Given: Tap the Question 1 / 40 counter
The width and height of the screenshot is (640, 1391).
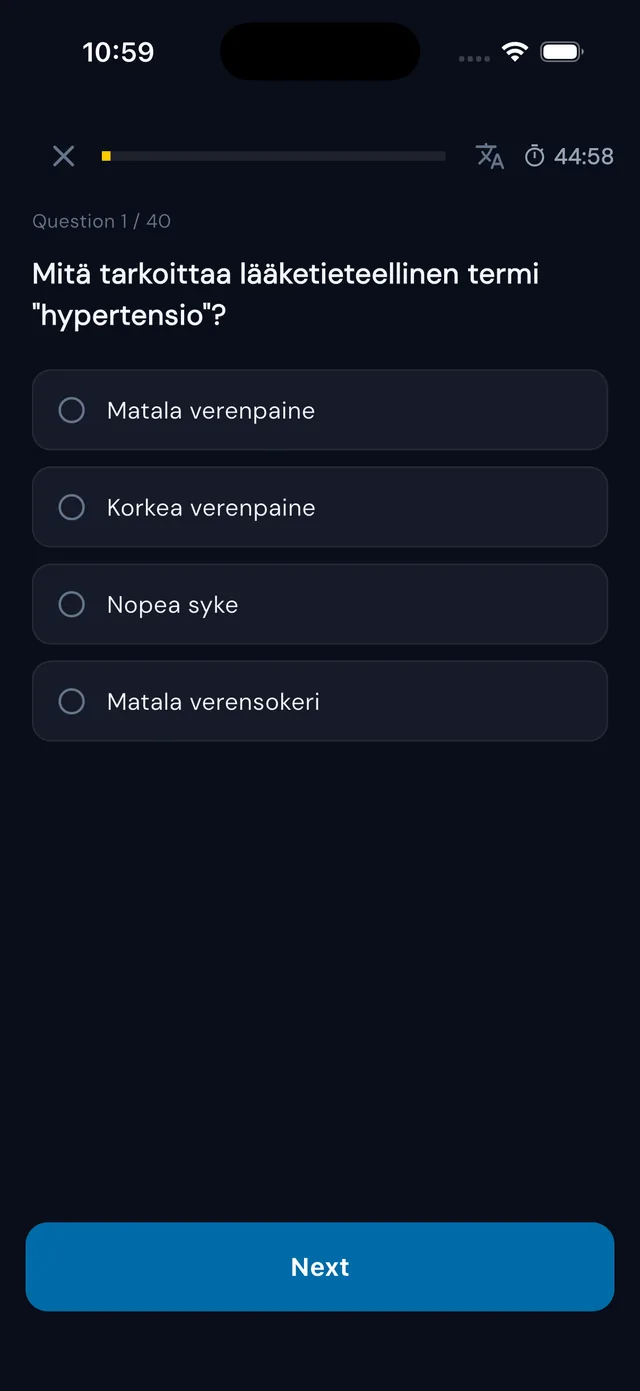Looking at the screenshot, I should (101, 221).
